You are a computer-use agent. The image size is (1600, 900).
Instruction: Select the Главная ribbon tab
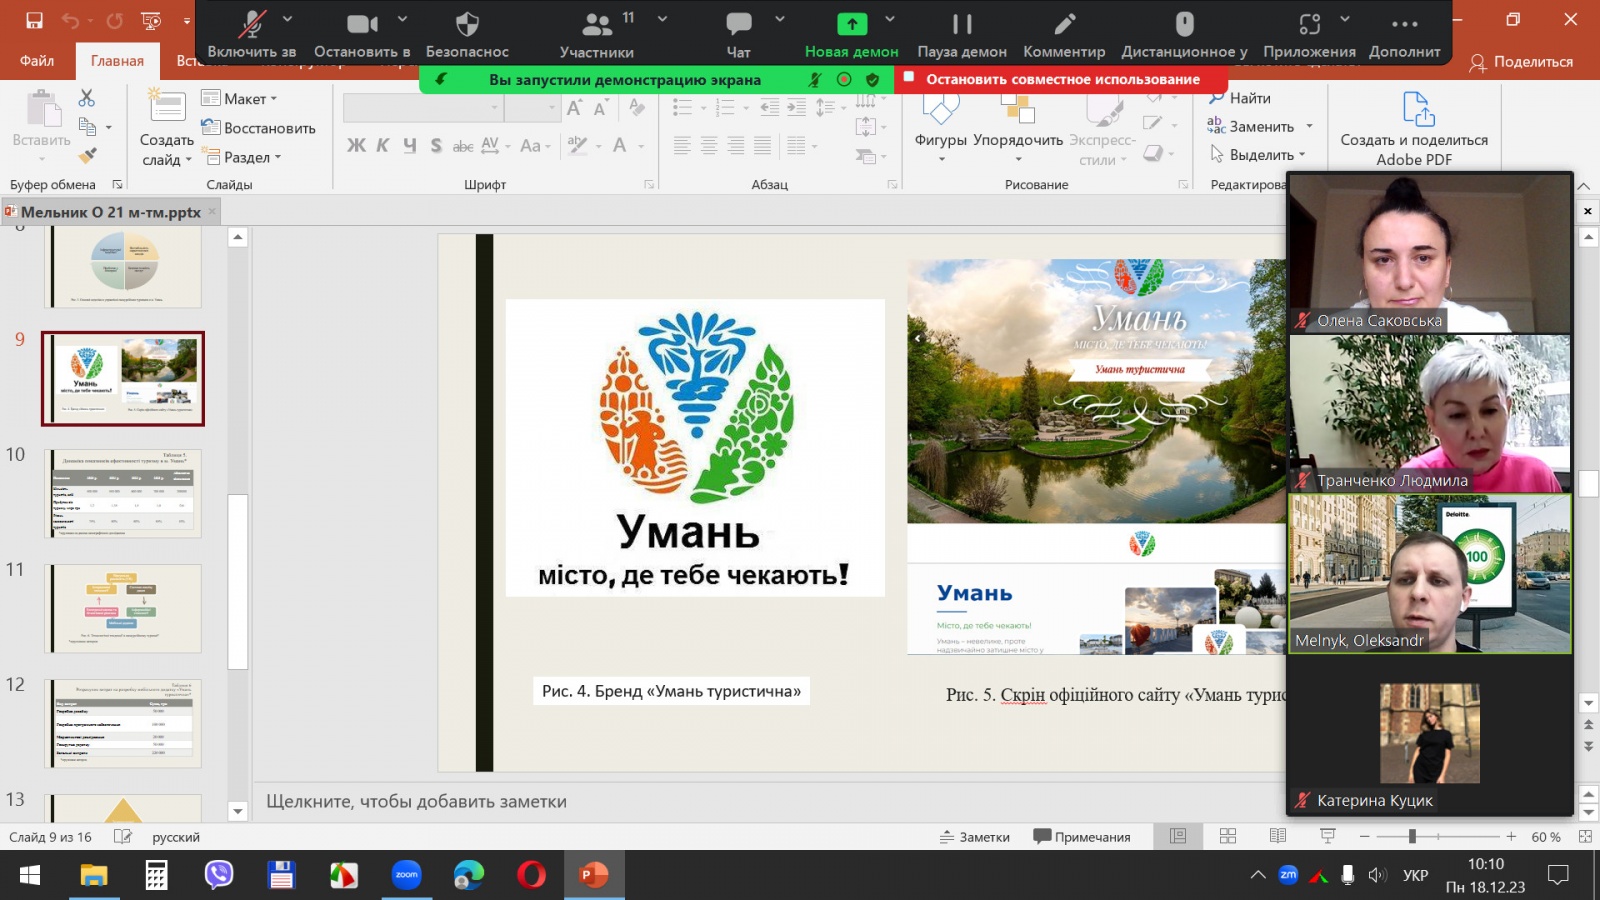117,61
